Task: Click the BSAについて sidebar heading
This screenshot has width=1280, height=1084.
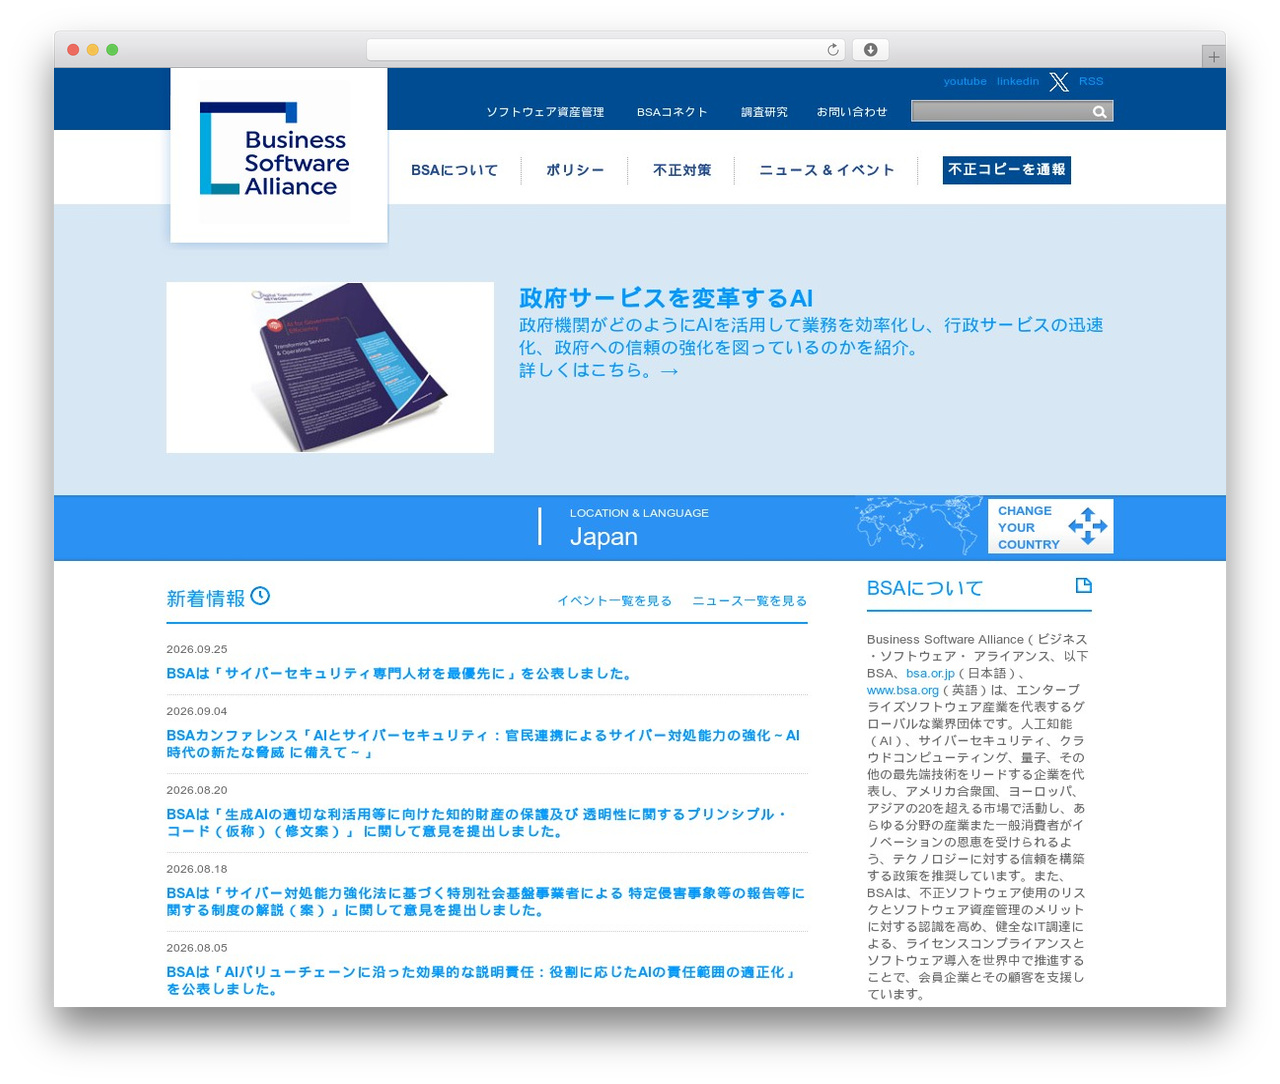Action: (925, 588)
